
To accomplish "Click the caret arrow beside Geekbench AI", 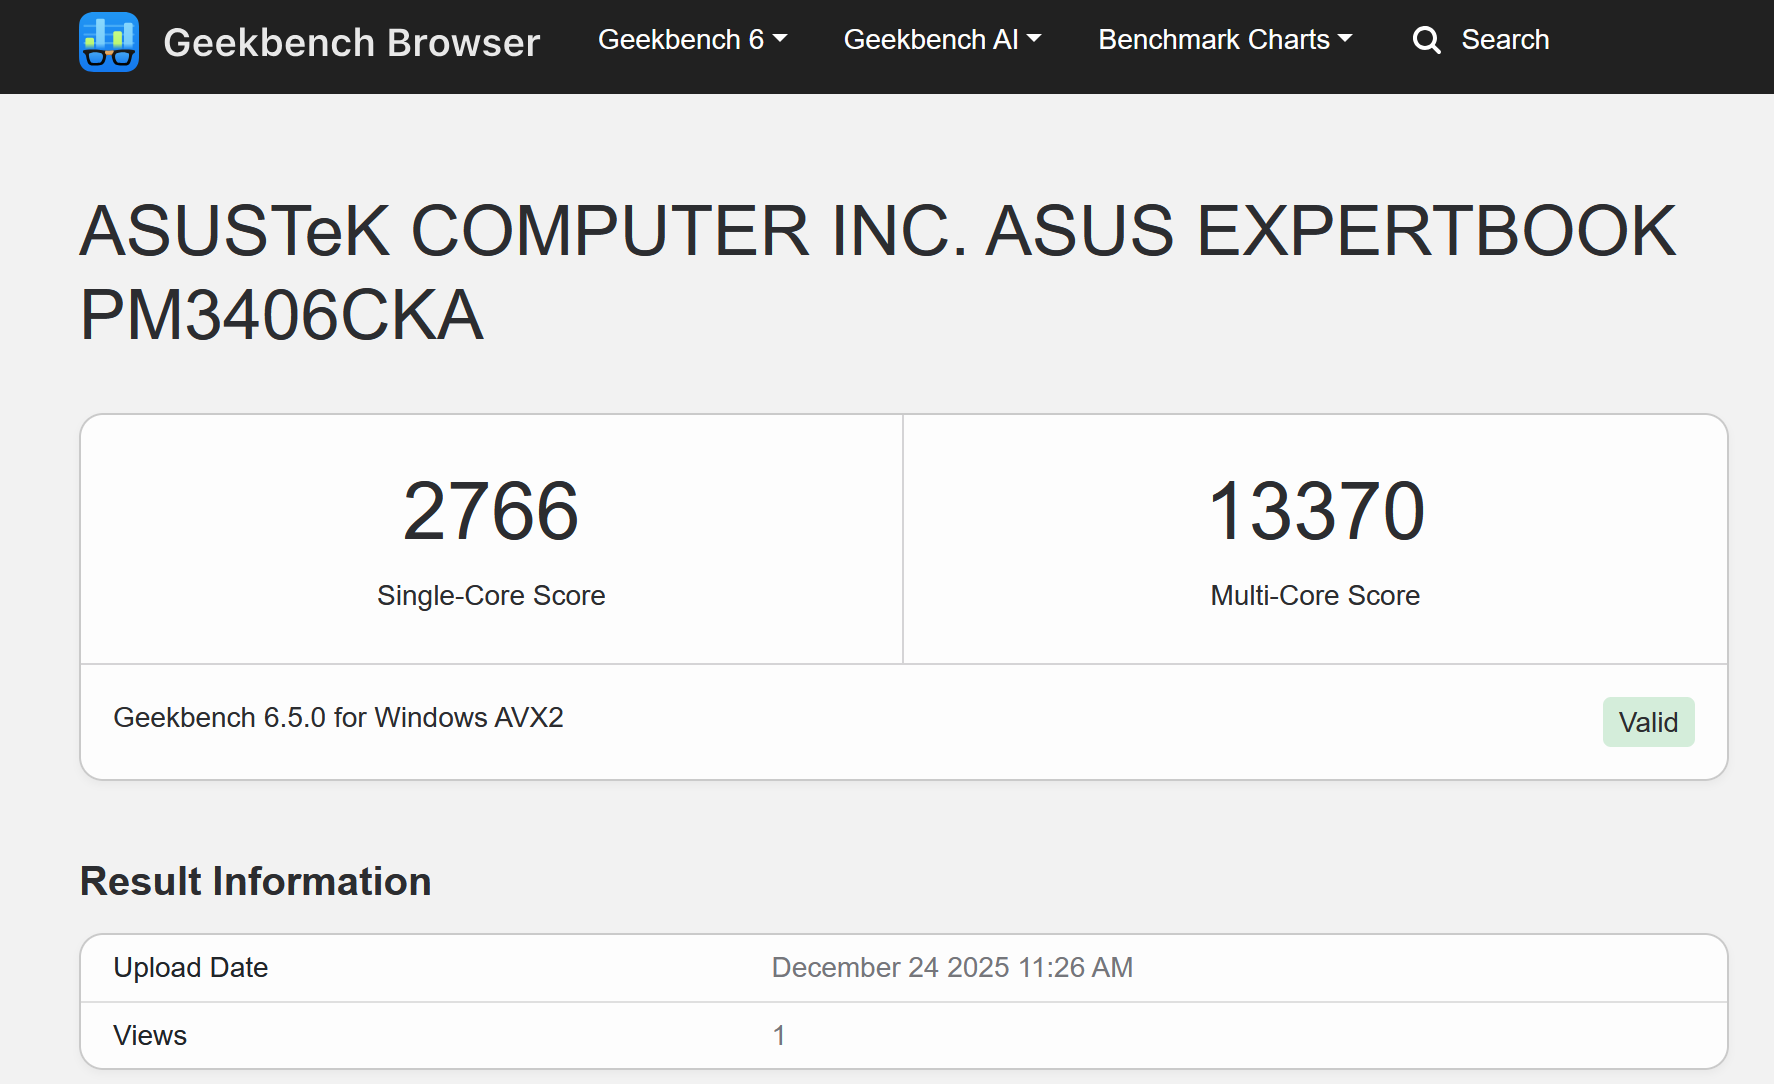I will click(1034, 39).
